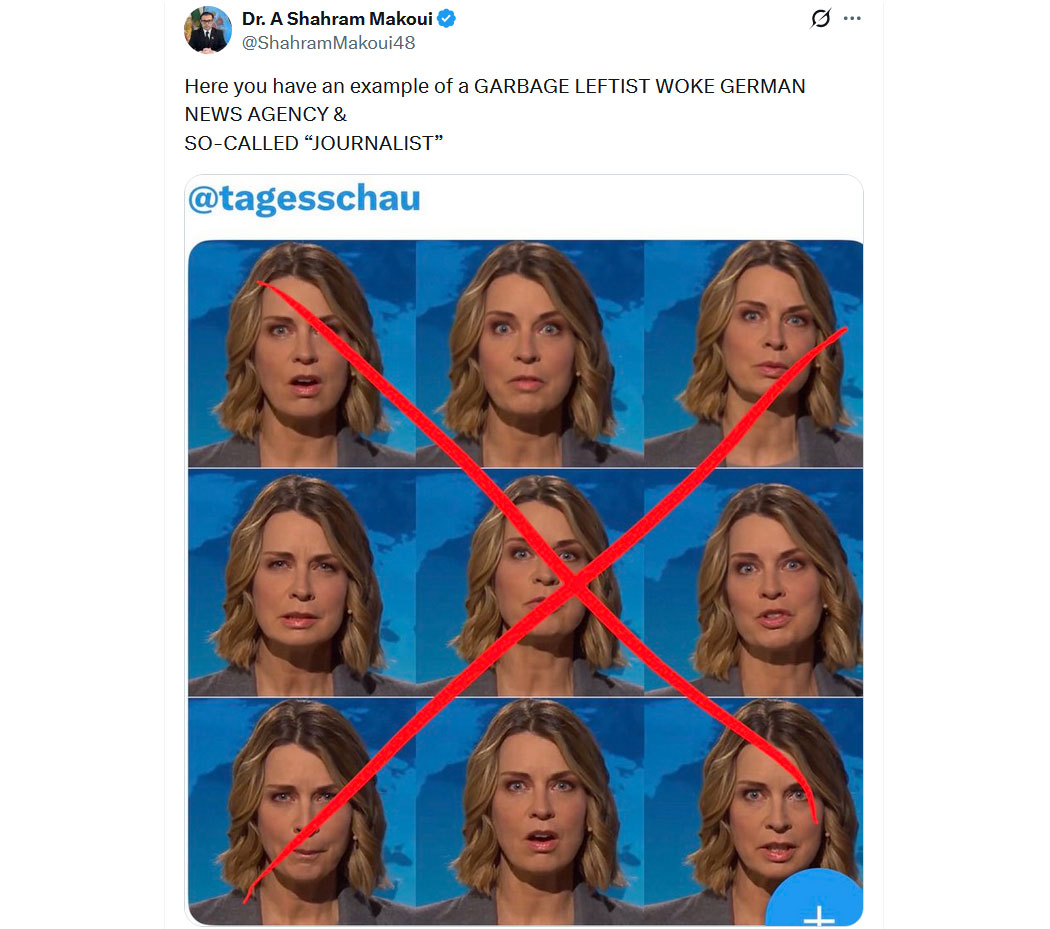Open the Grok explain-post icon
1050x929 pixels.
(x=820, y=18)
